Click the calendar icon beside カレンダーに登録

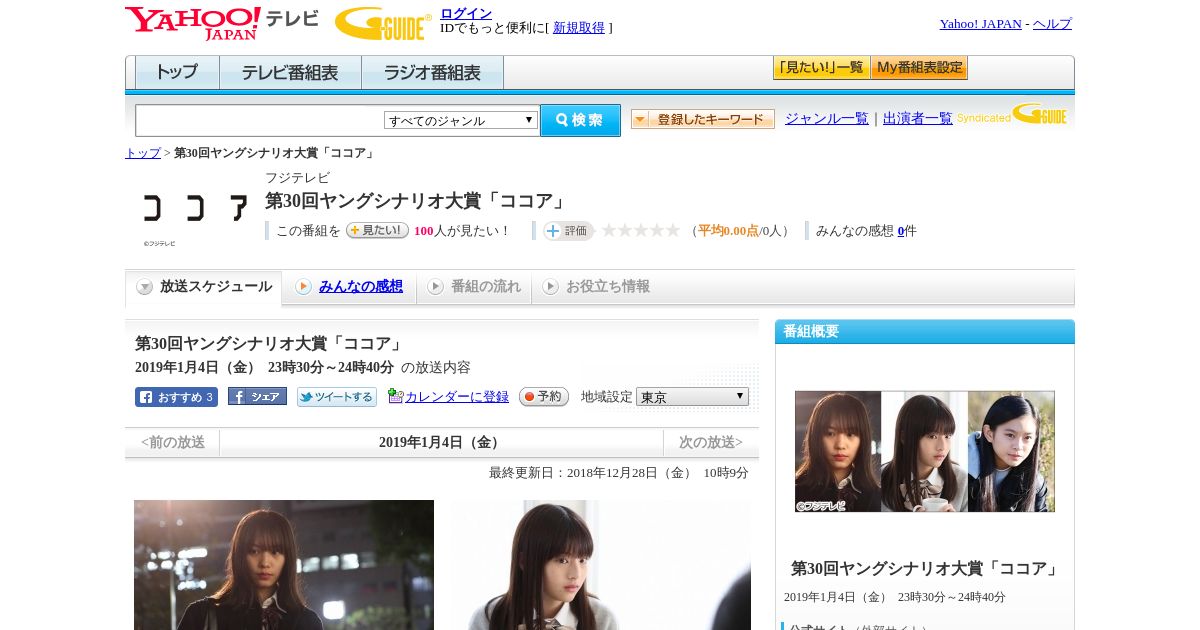tap(395, 396)
